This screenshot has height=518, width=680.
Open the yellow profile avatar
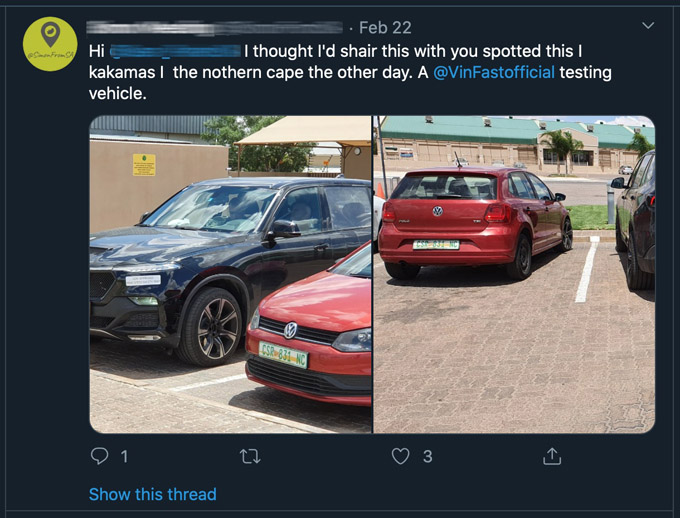(50, 44)
